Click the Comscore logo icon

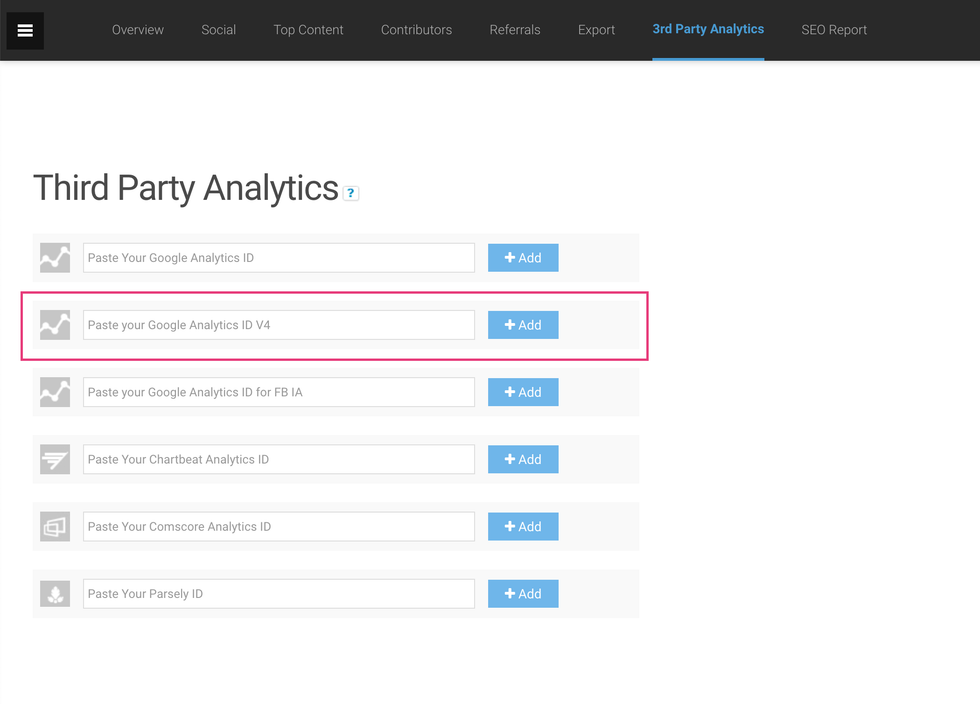click(x=55, y=526)
